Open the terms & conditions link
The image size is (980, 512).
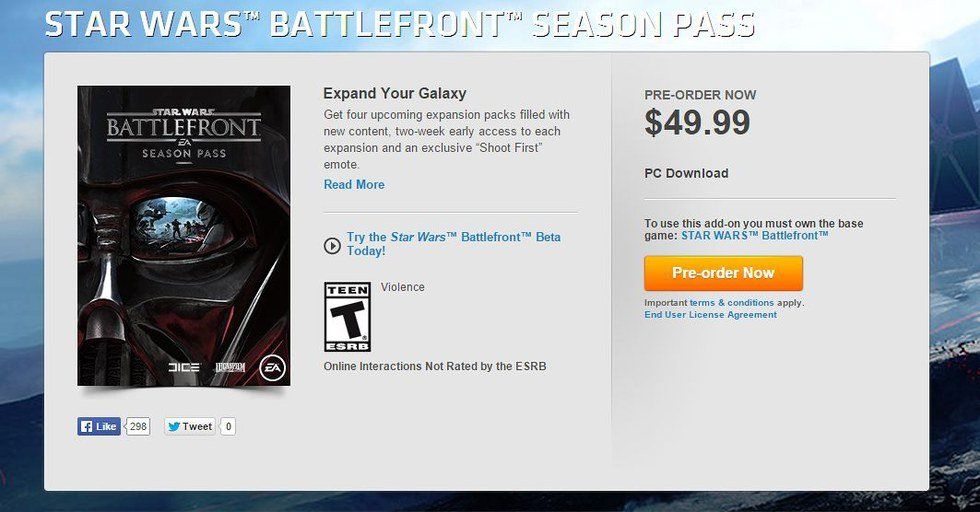pyautogui.click(x=731, y=302)
